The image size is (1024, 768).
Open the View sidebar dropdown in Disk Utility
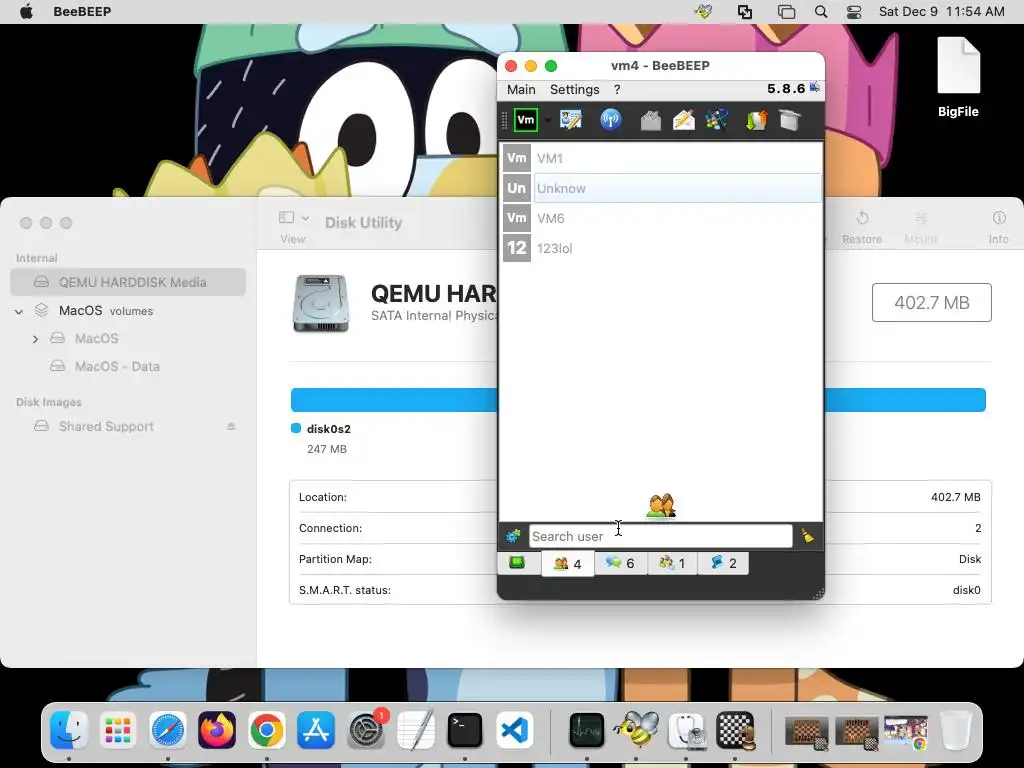[x=294, y=217]
